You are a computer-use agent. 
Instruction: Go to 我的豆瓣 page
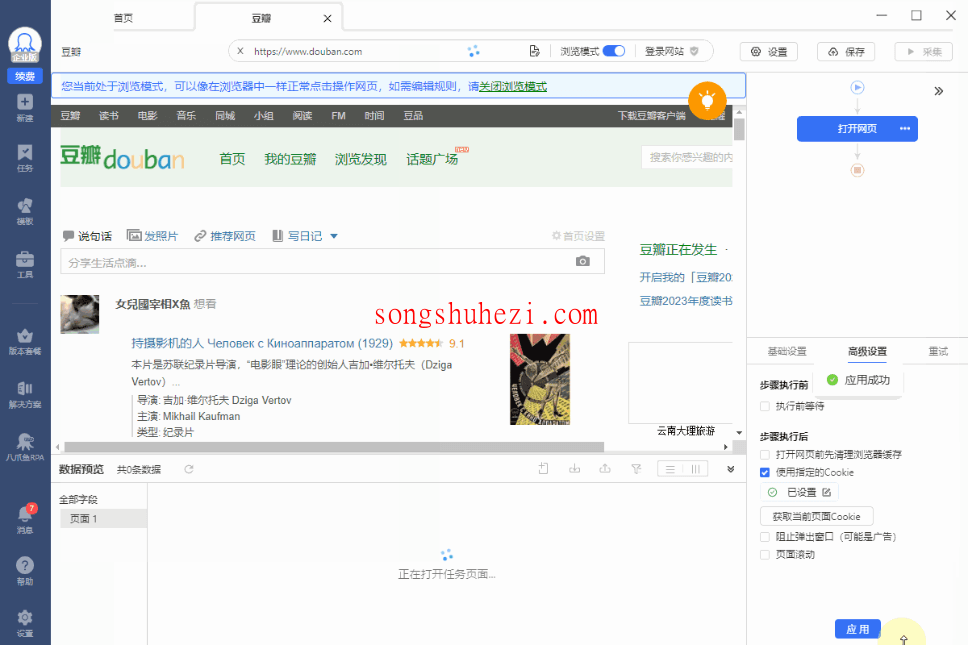[290, 160]
